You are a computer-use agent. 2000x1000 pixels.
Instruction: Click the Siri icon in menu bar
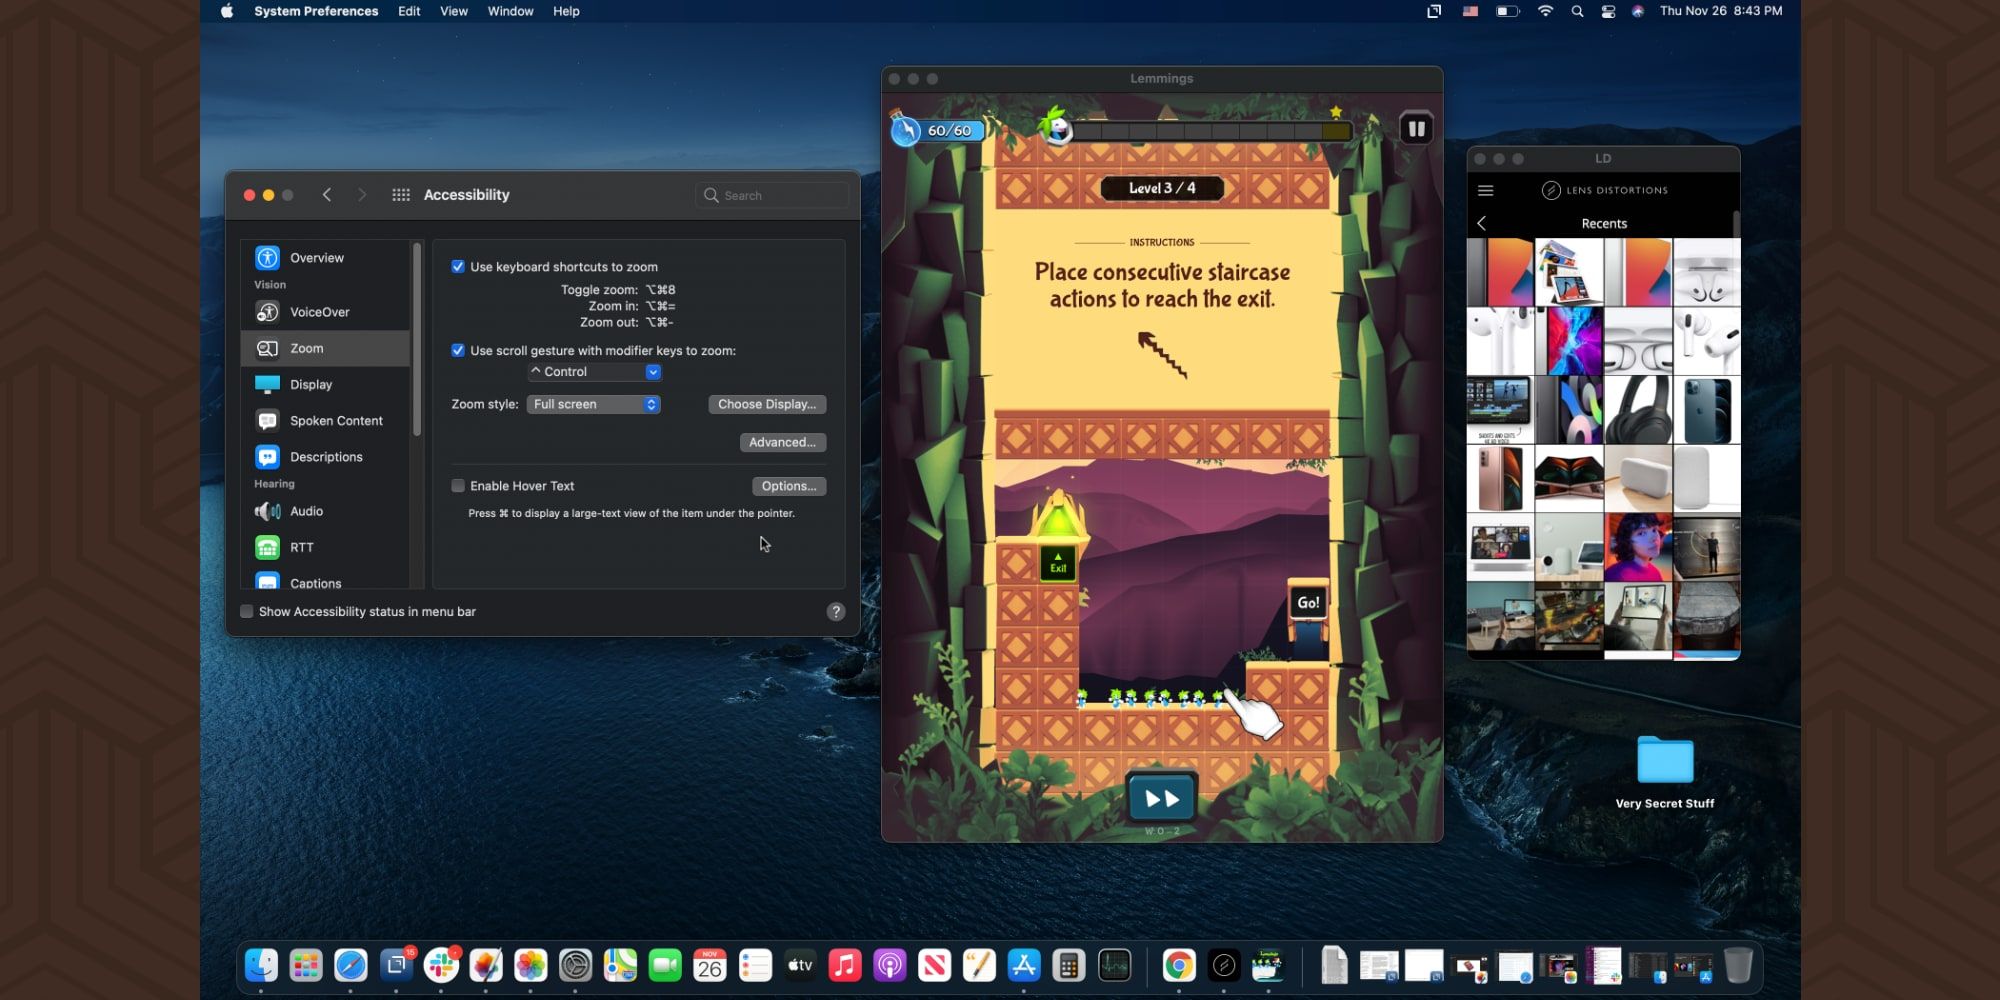pos(1638,11)
